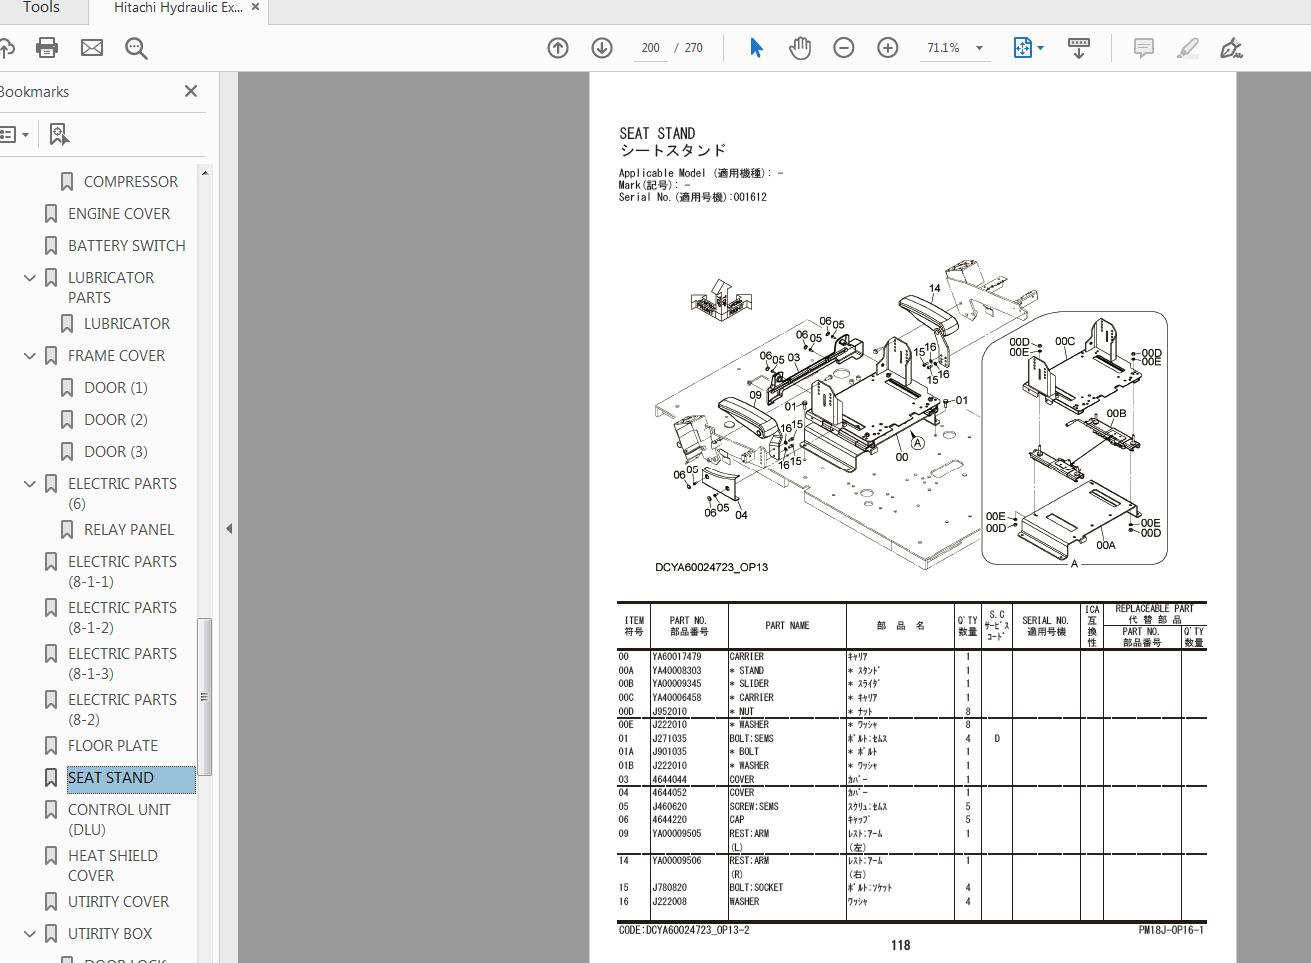Share the PDF via the upload icon

pos(9,47)
